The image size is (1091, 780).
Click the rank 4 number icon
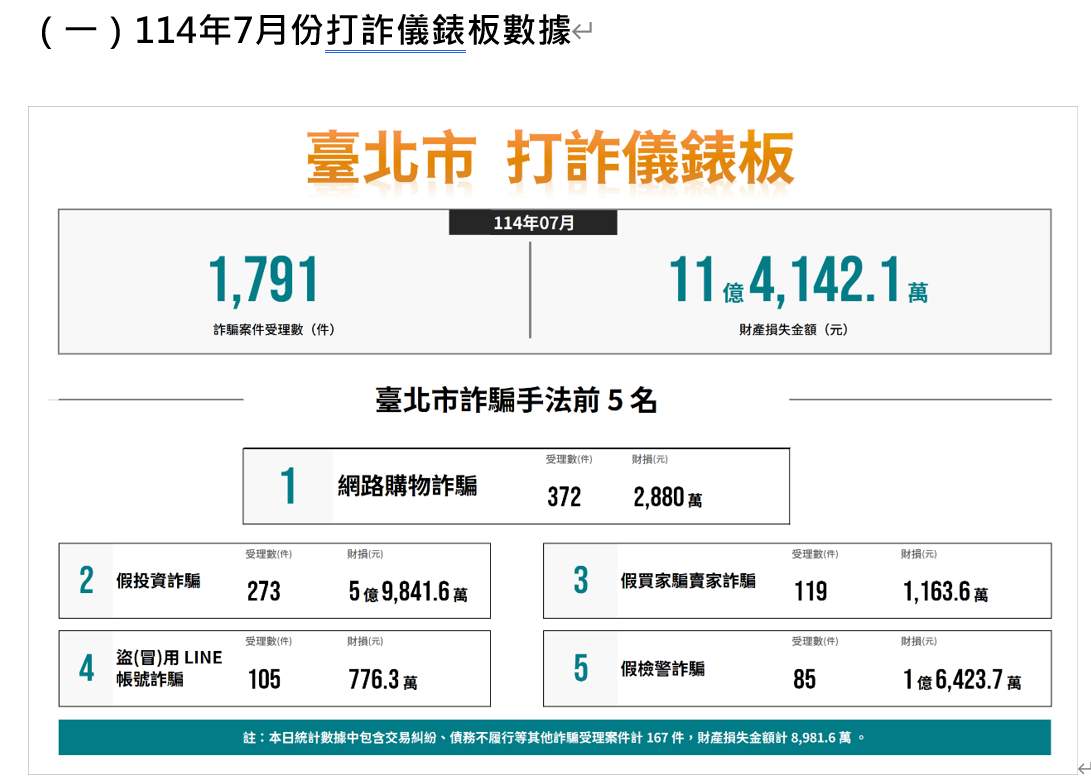(x=86, y=668)
